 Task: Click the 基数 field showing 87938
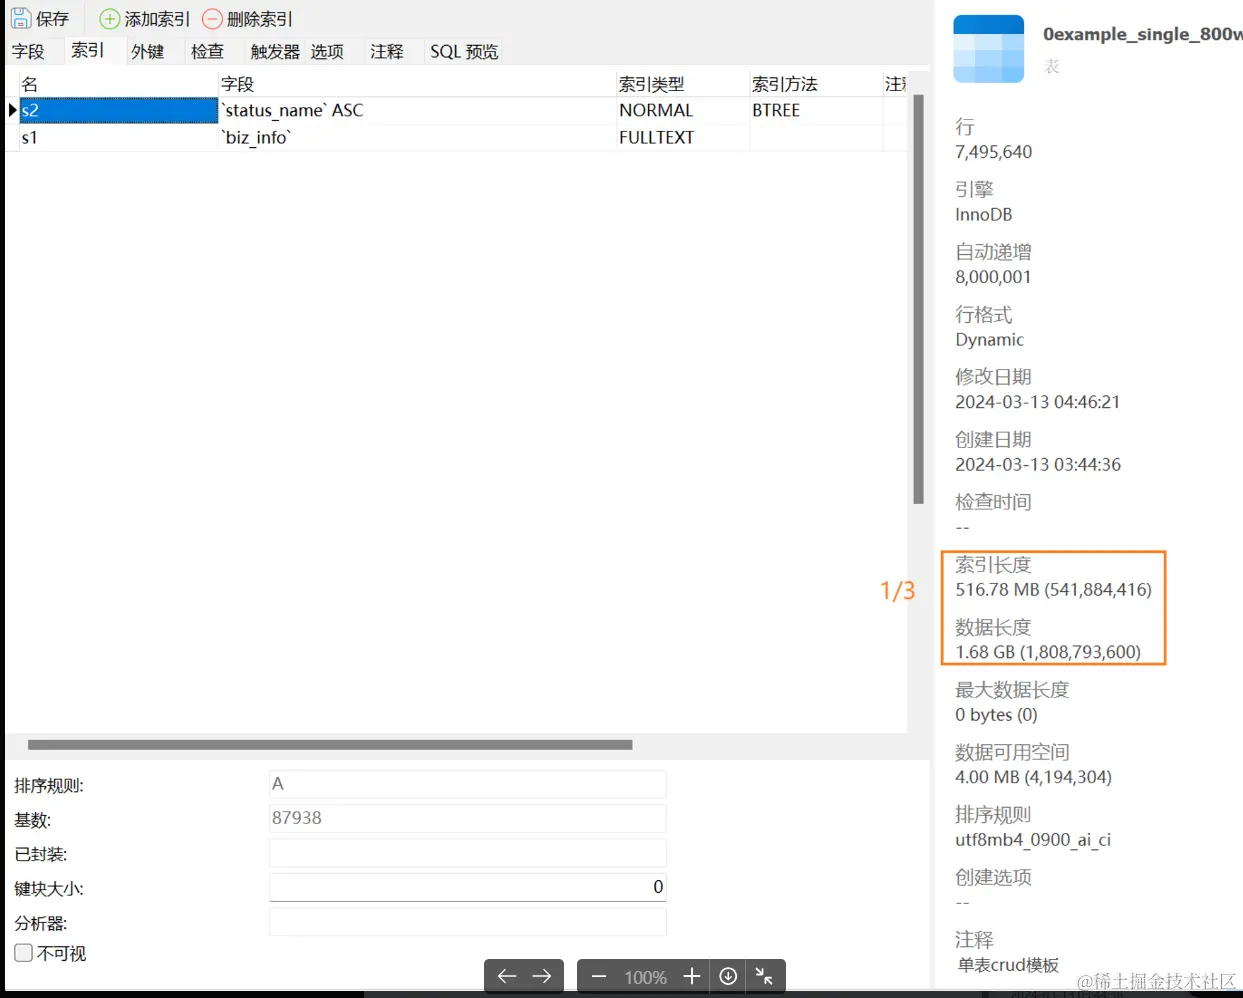[x=467, y=818]
